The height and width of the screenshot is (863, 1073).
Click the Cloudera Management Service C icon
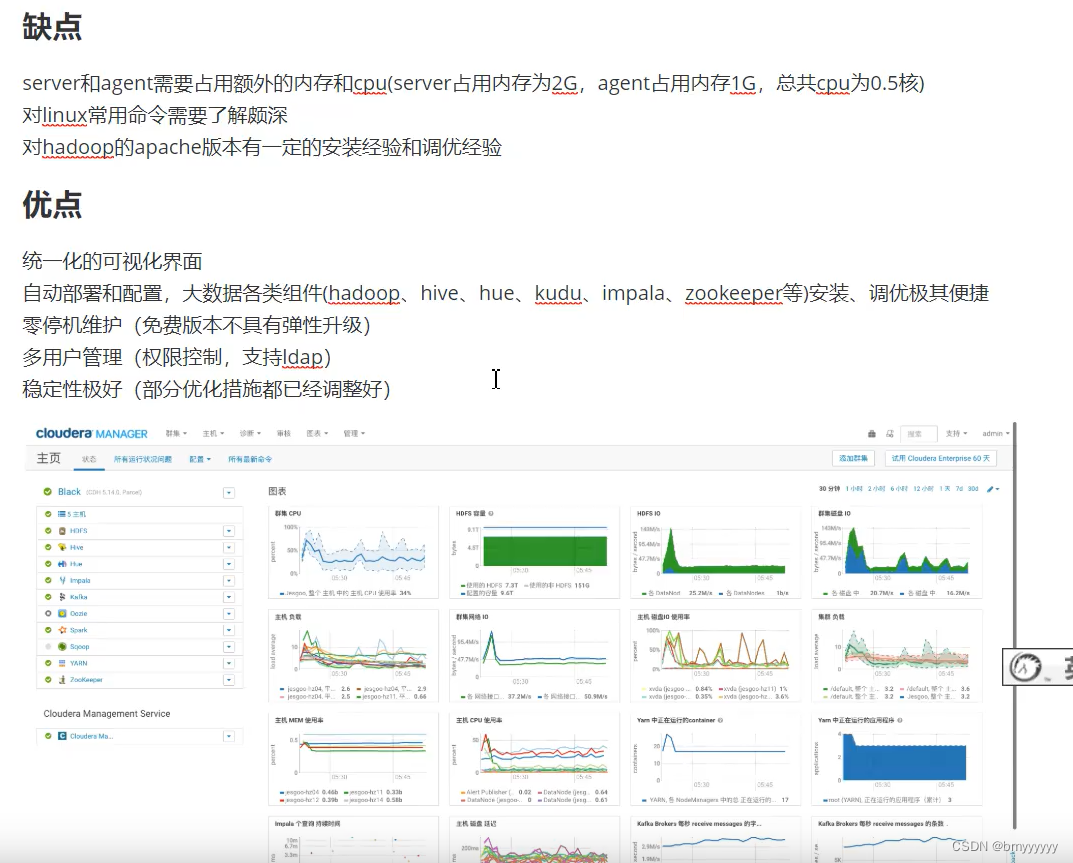(62, 736)
